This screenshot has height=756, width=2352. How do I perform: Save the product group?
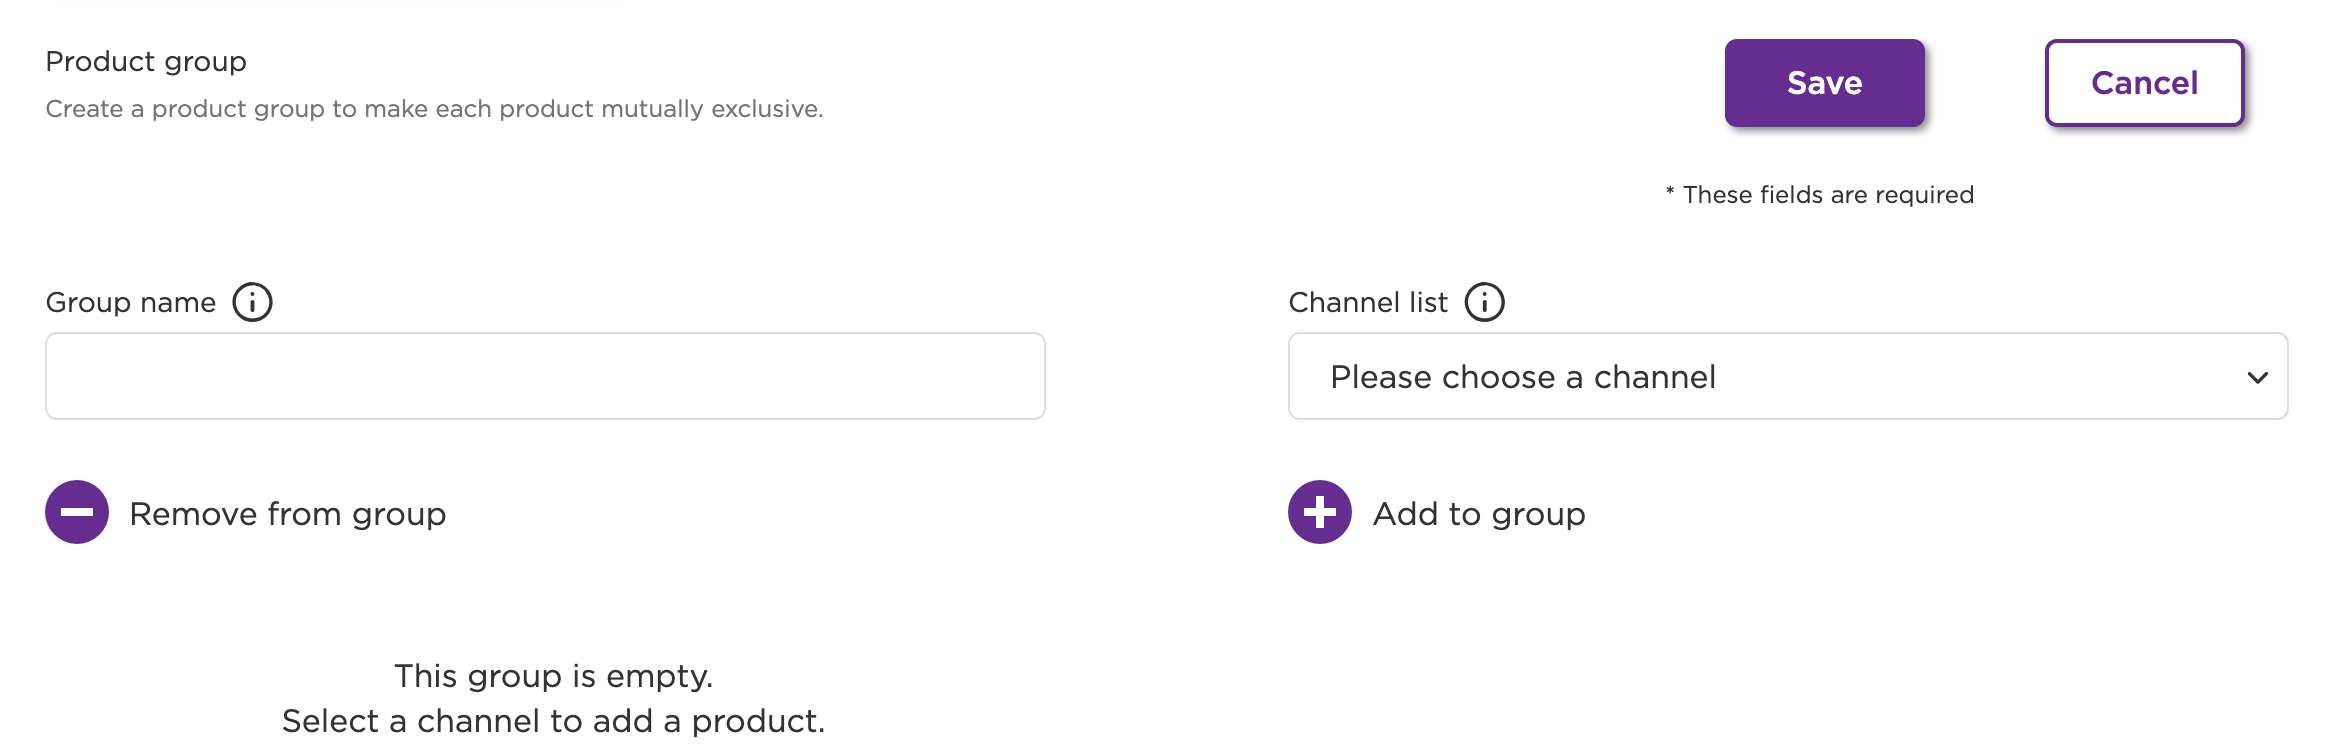(1824, 83)
